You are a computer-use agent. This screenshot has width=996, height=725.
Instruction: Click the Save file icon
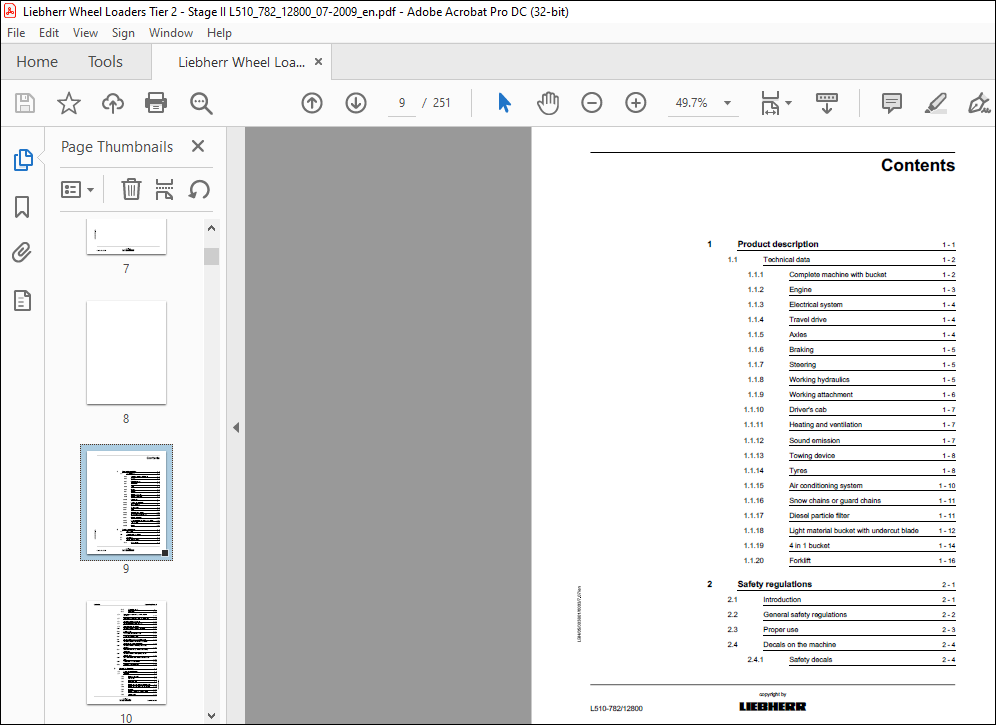pos(25,103)
